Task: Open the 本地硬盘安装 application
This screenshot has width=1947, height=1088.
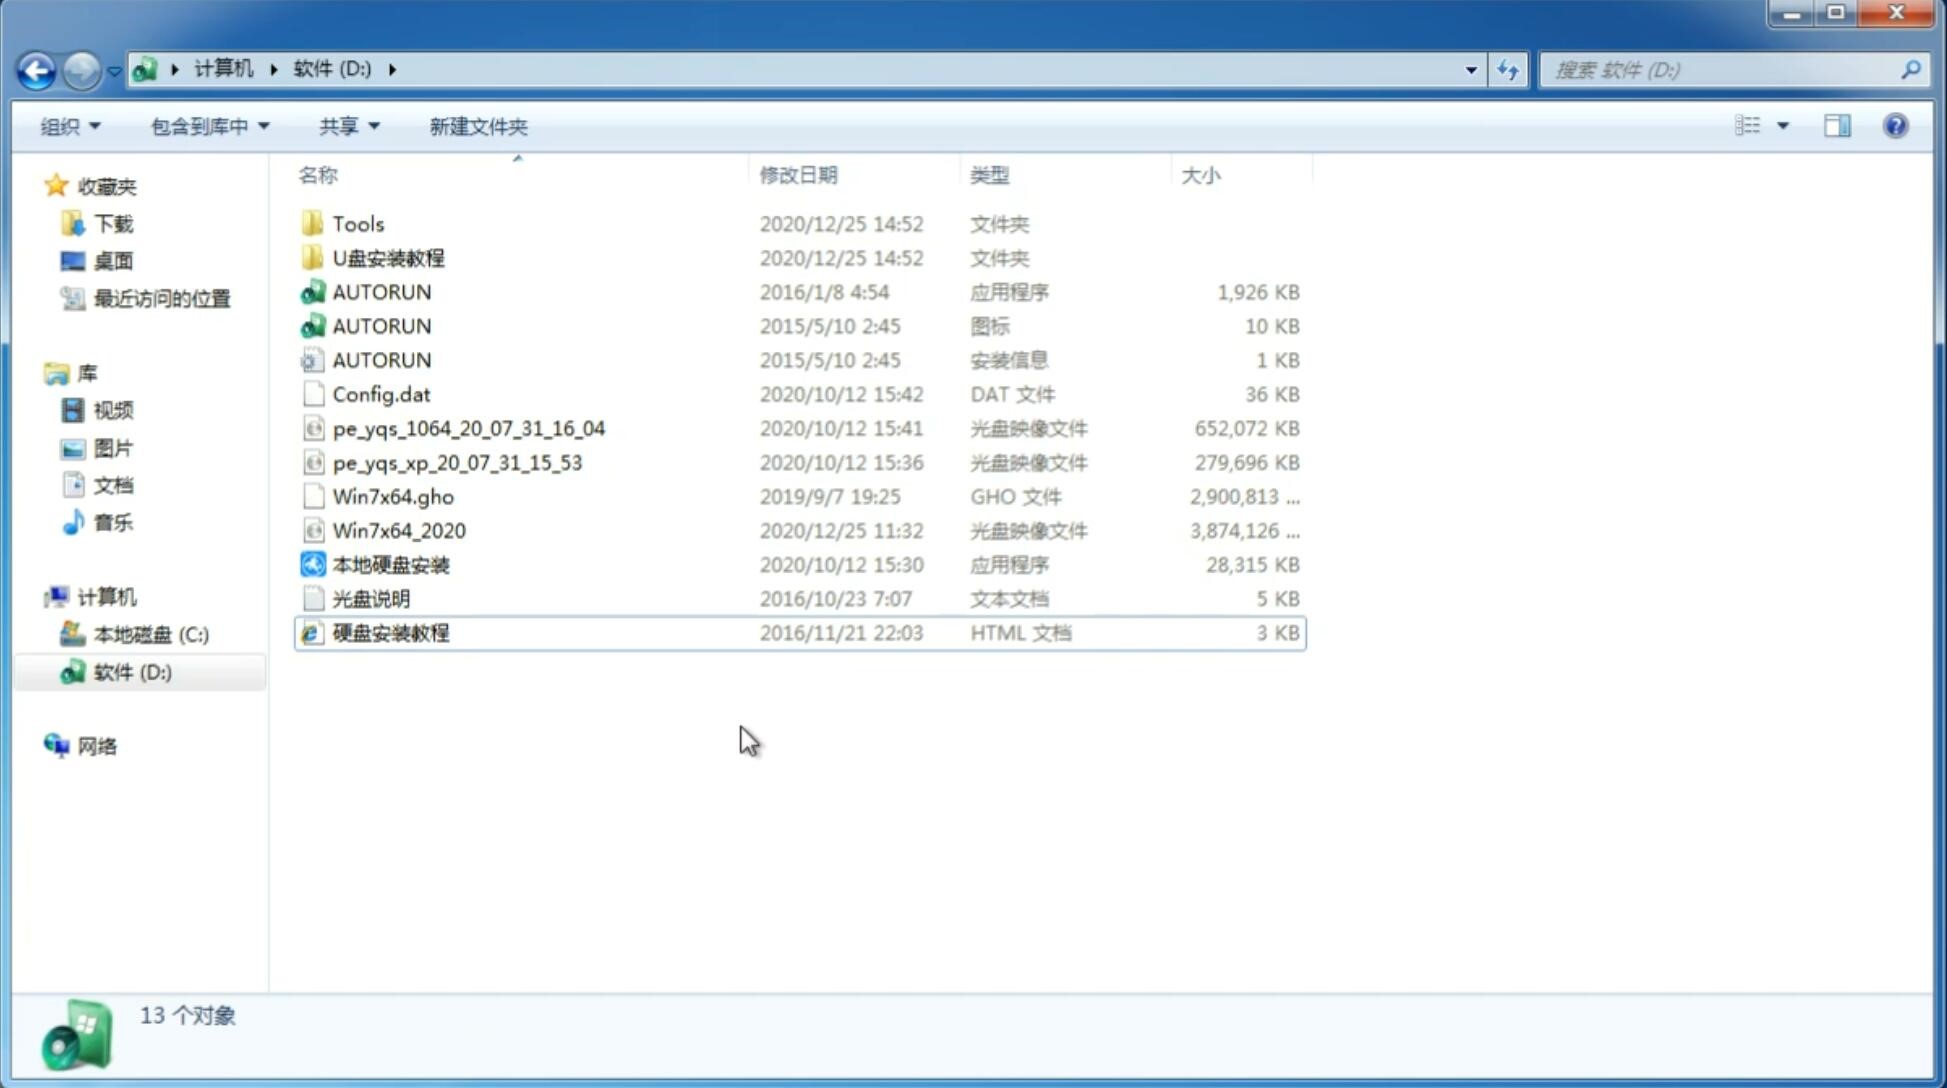Action: click(x=390, y=564)
